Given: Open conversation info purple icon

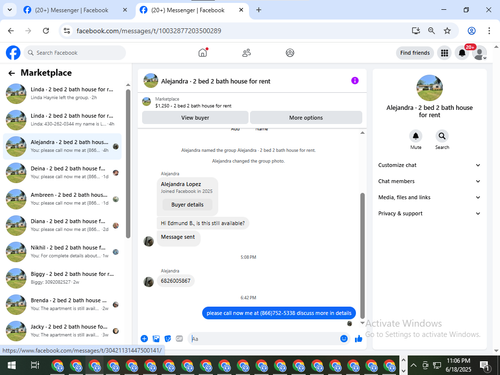Looking at the screenshot, I should 355,81.
